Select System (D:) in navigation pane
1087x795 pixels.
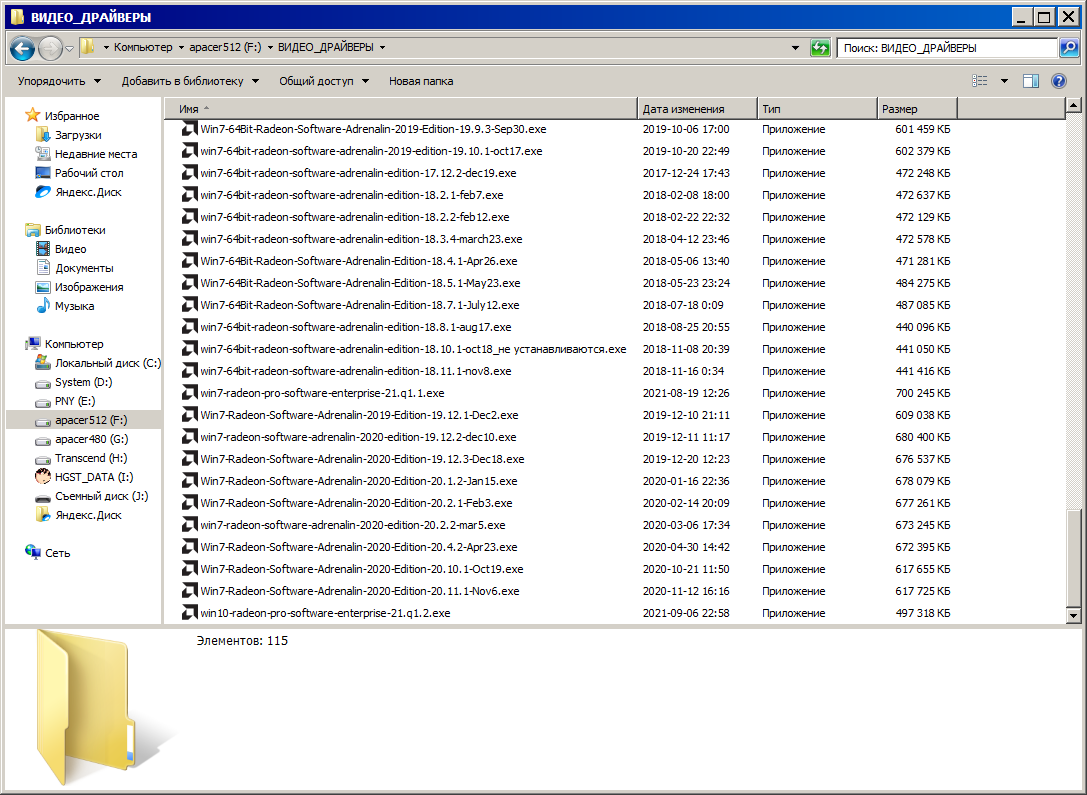(83, 382)
